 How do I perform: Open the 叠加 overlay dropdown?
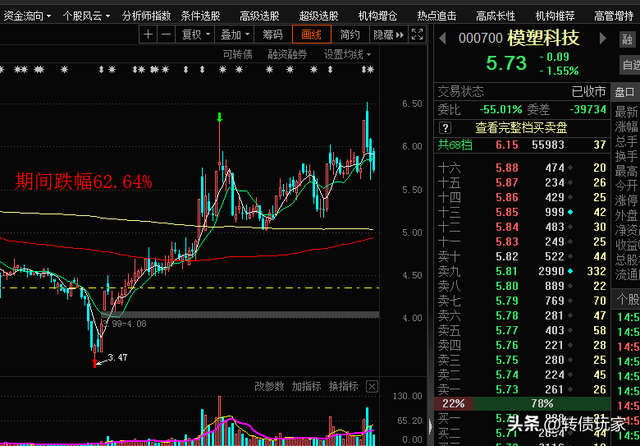235,35
